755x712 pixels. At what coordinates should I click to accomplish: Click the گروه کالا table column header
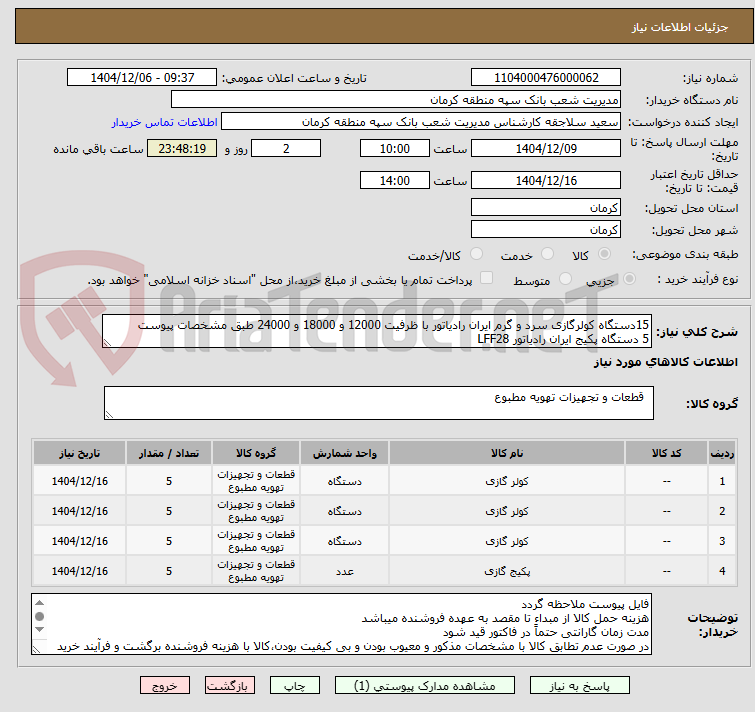pos(256,453)
